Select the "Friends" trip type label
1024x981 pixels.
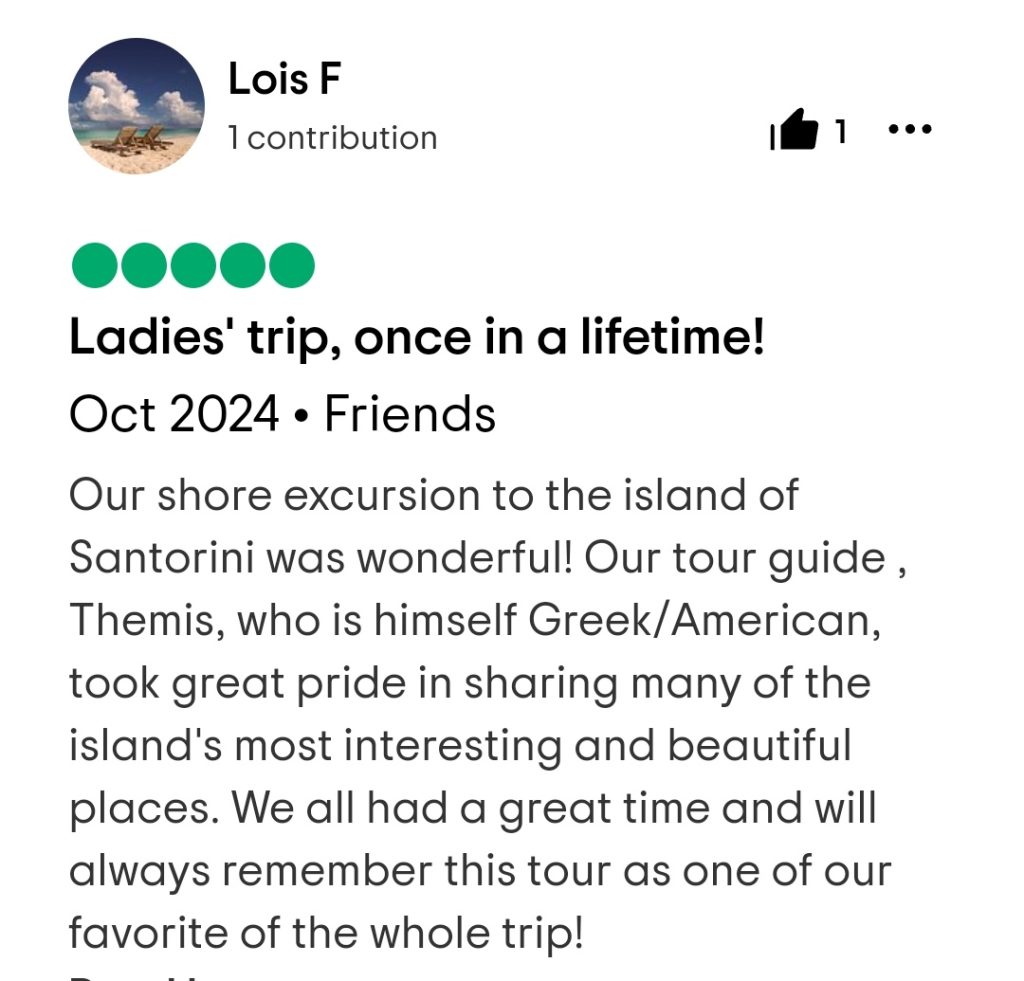[x=409, y=413]
